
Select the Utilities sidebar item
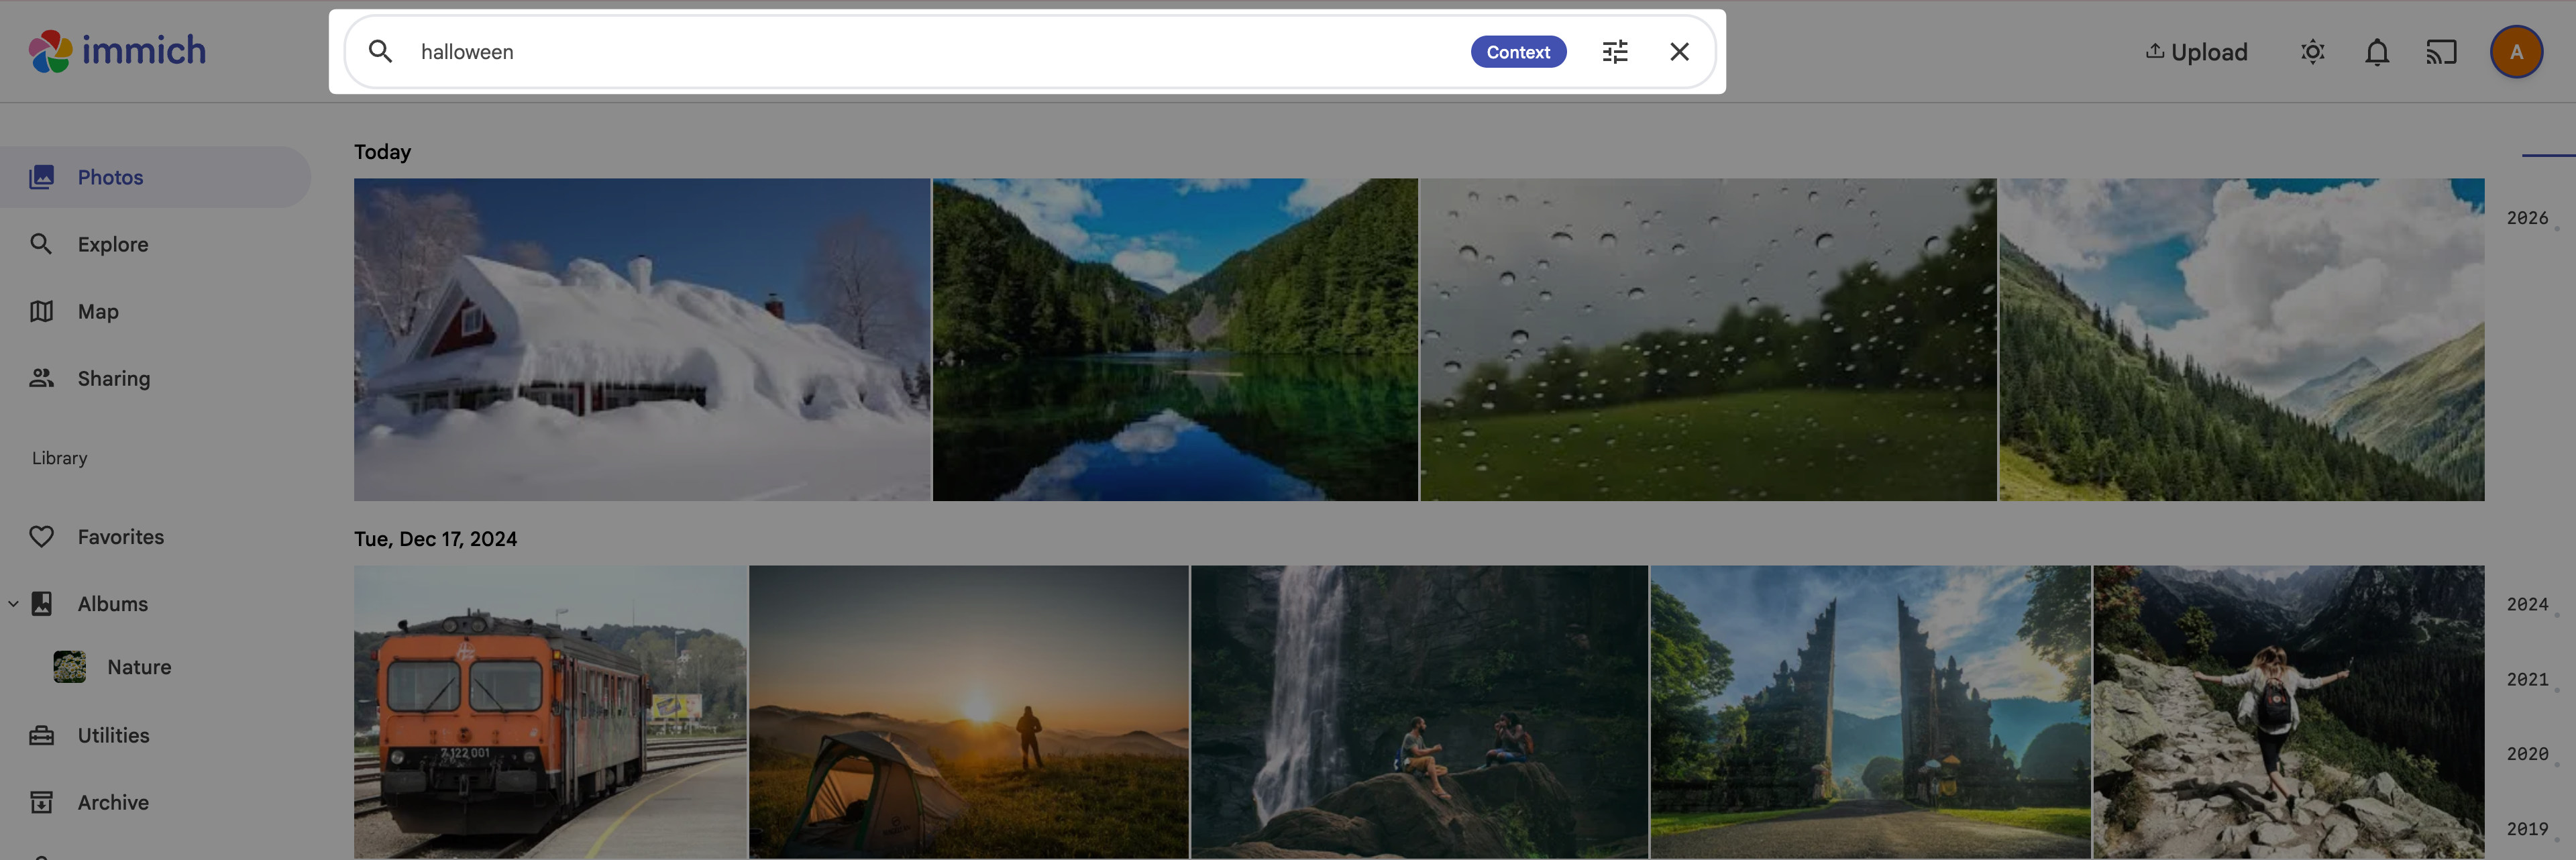click(x=111, y=734)
